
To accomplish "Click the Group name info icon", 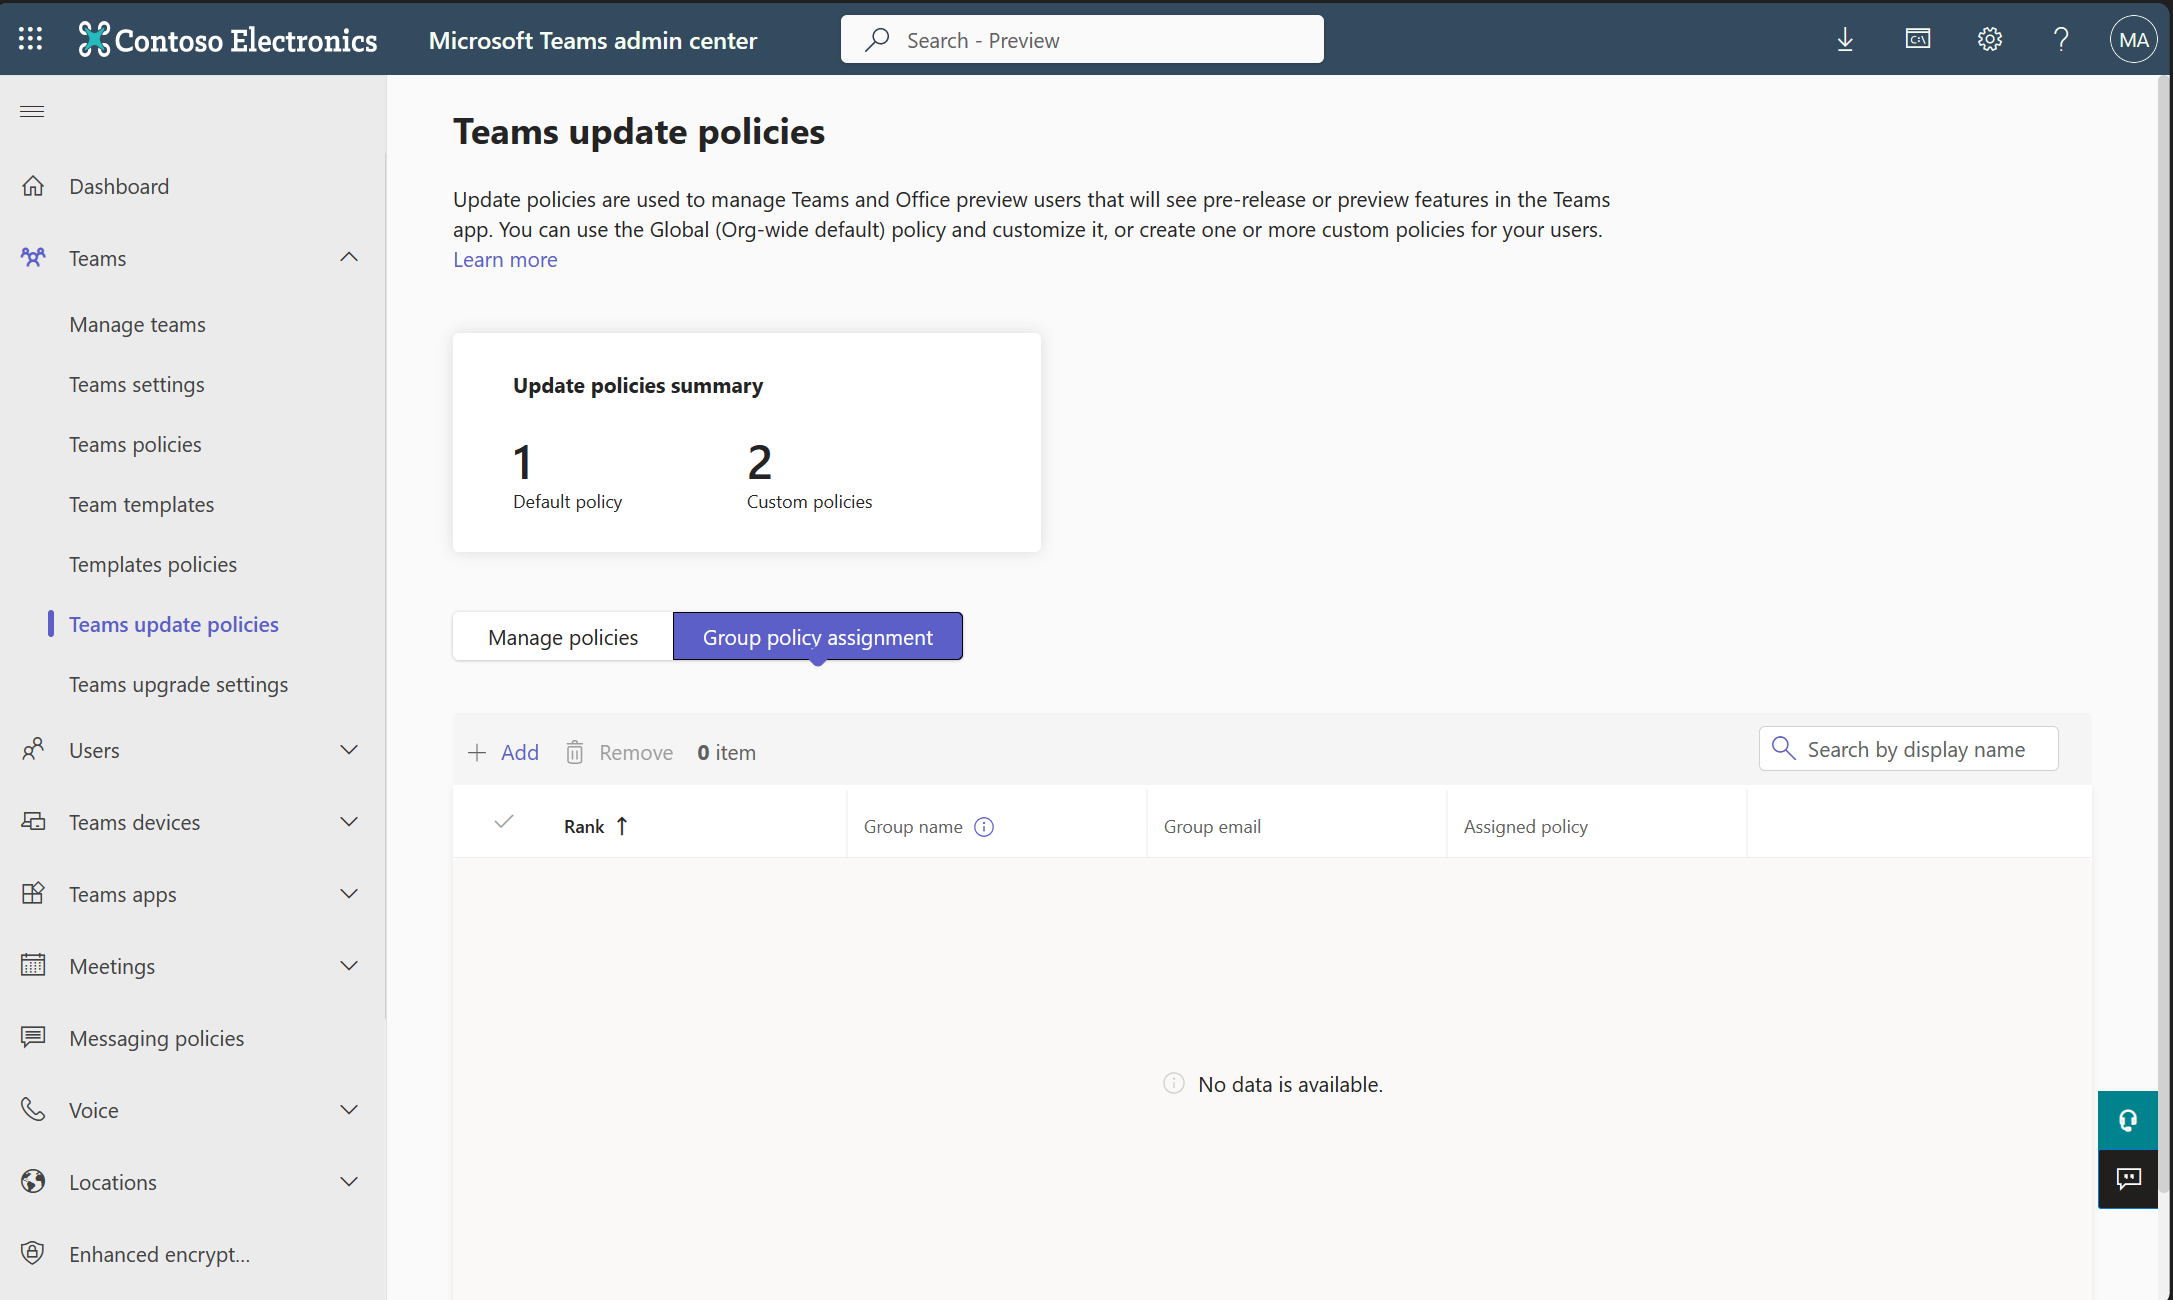I will [984, 827].
